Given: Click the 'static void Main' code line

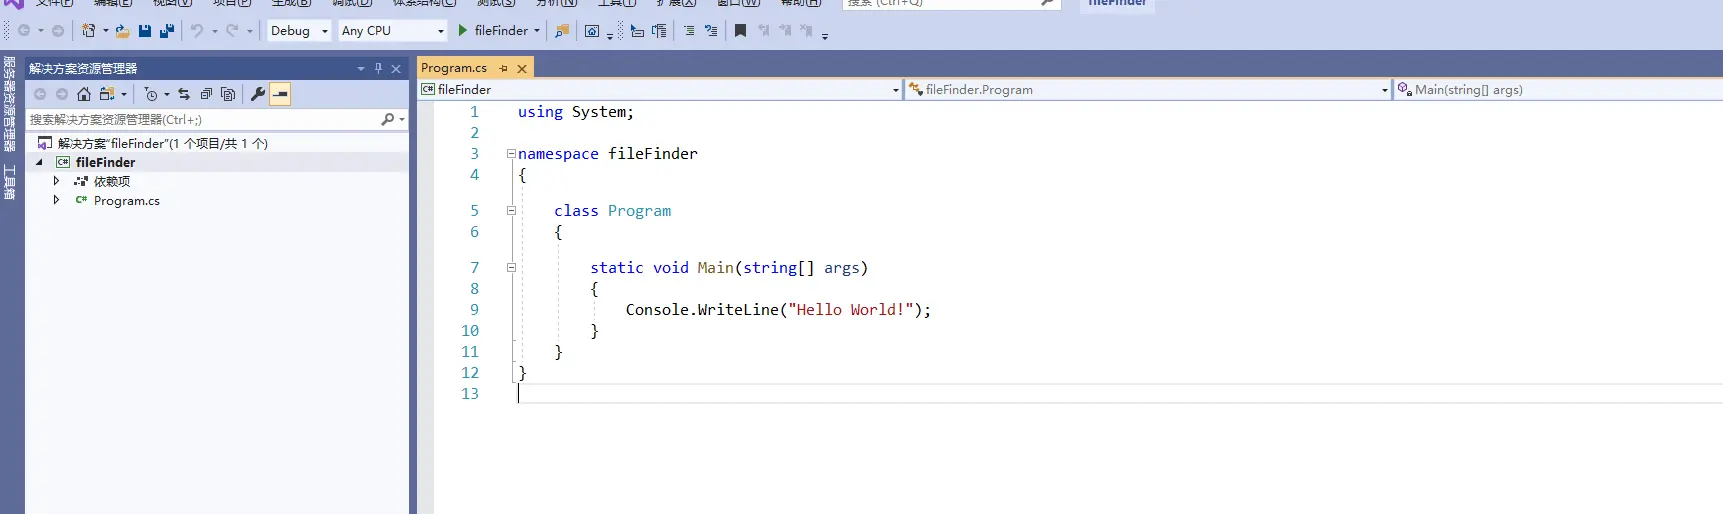Looking at the screenshot, I should point(729,268).
